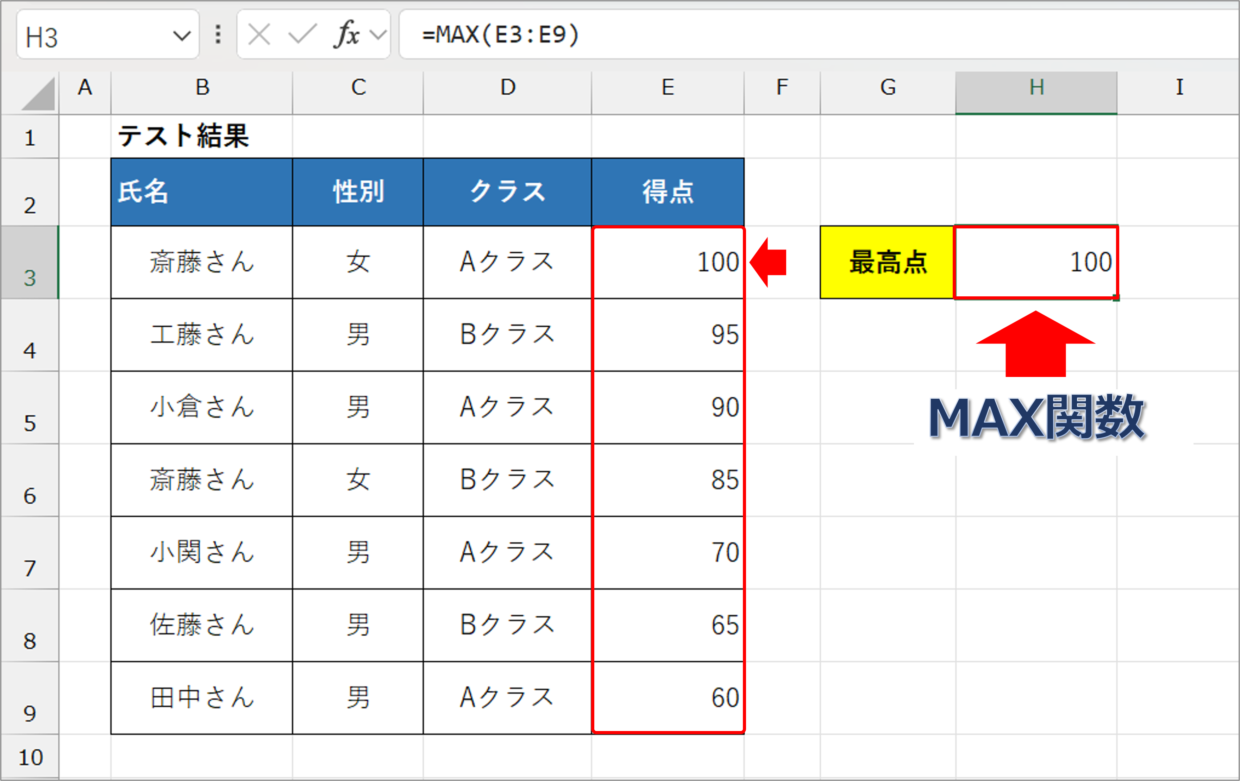The width and height of the screenshot is (1240, 781).
Task: Select row 1 header
Action: pyautogui.click(x=30, y=136)
